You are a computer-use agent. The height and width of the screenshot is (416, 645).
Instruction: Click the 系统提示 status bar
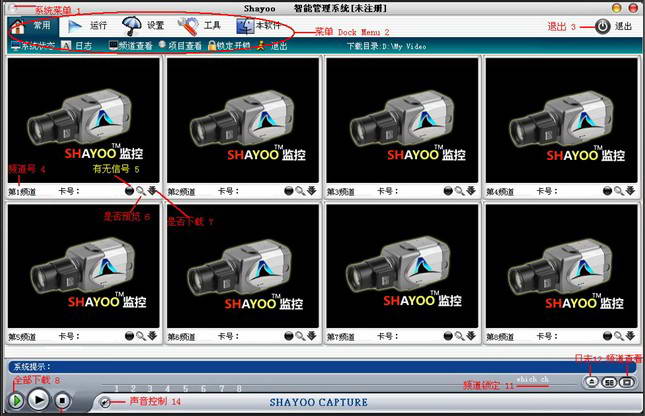tap(322, 367)
